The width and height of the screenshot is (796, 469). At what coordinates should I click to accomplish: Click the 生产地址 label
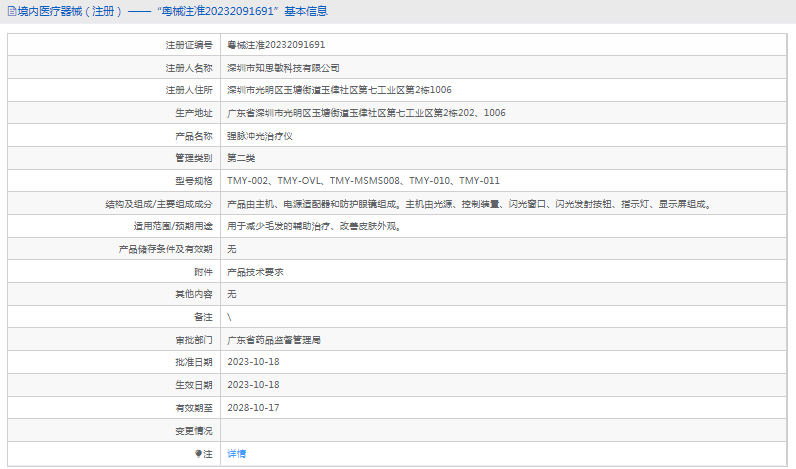[x=194, y=113]
